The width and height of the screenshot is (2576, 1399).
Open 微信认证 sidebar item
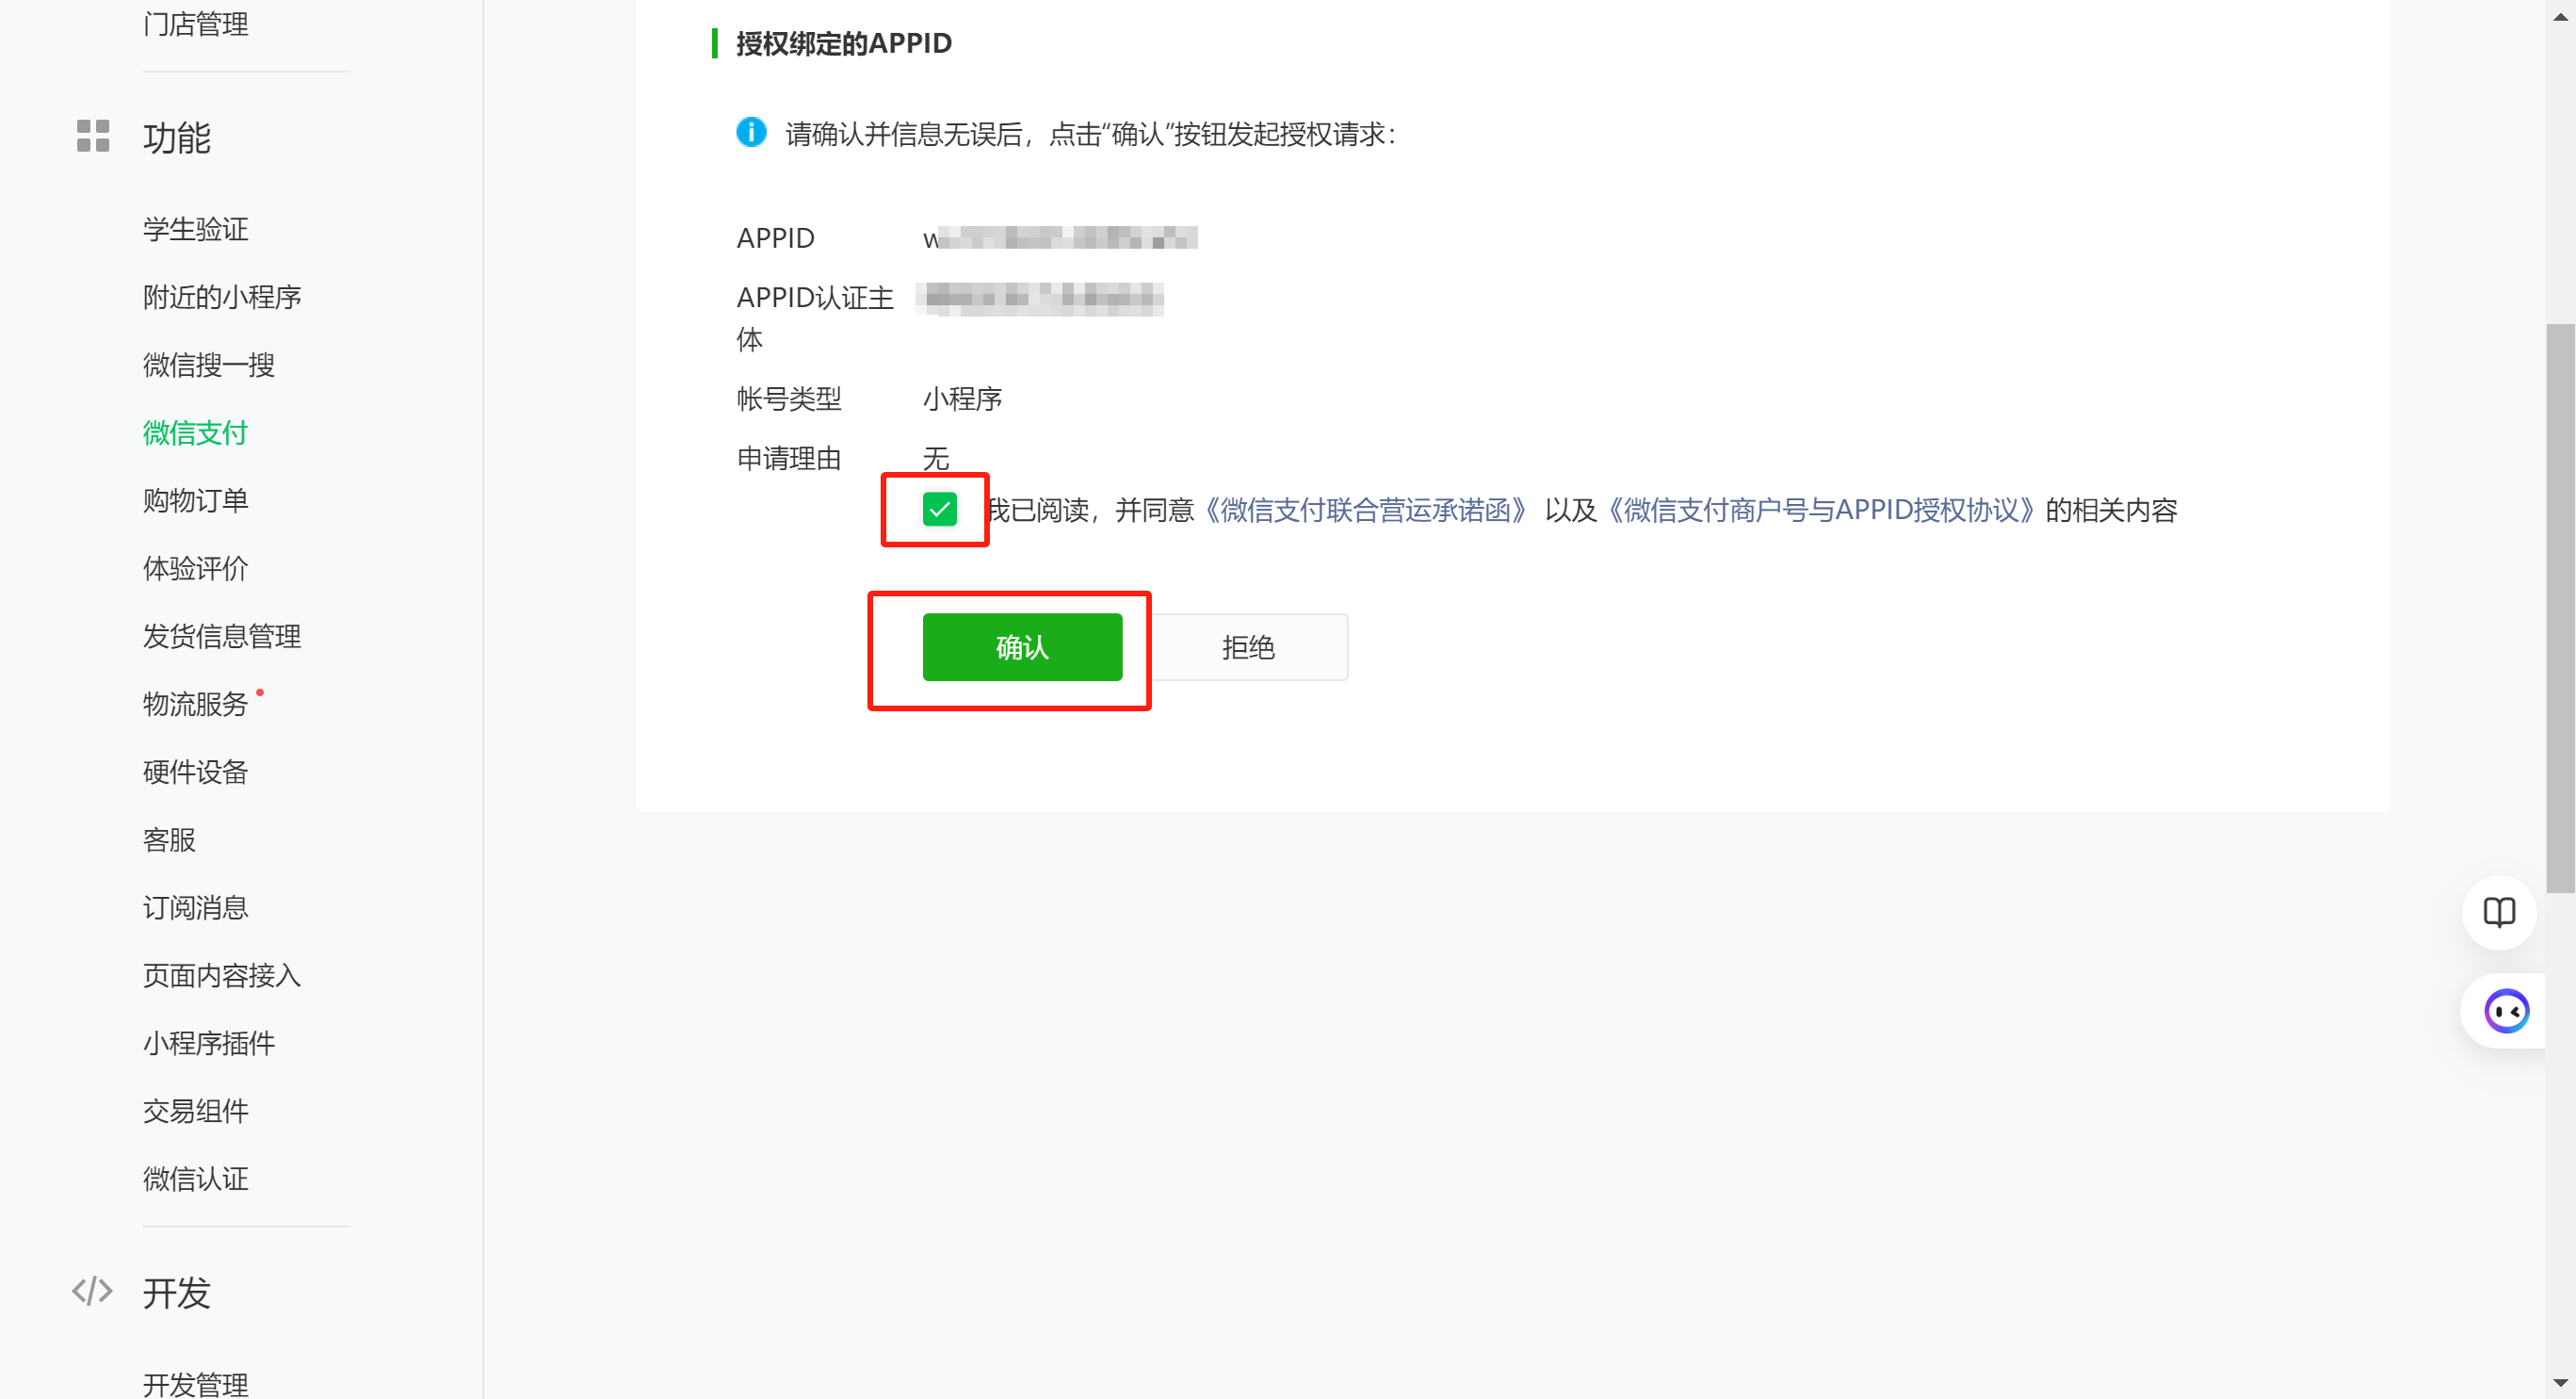pos(195,1178)
